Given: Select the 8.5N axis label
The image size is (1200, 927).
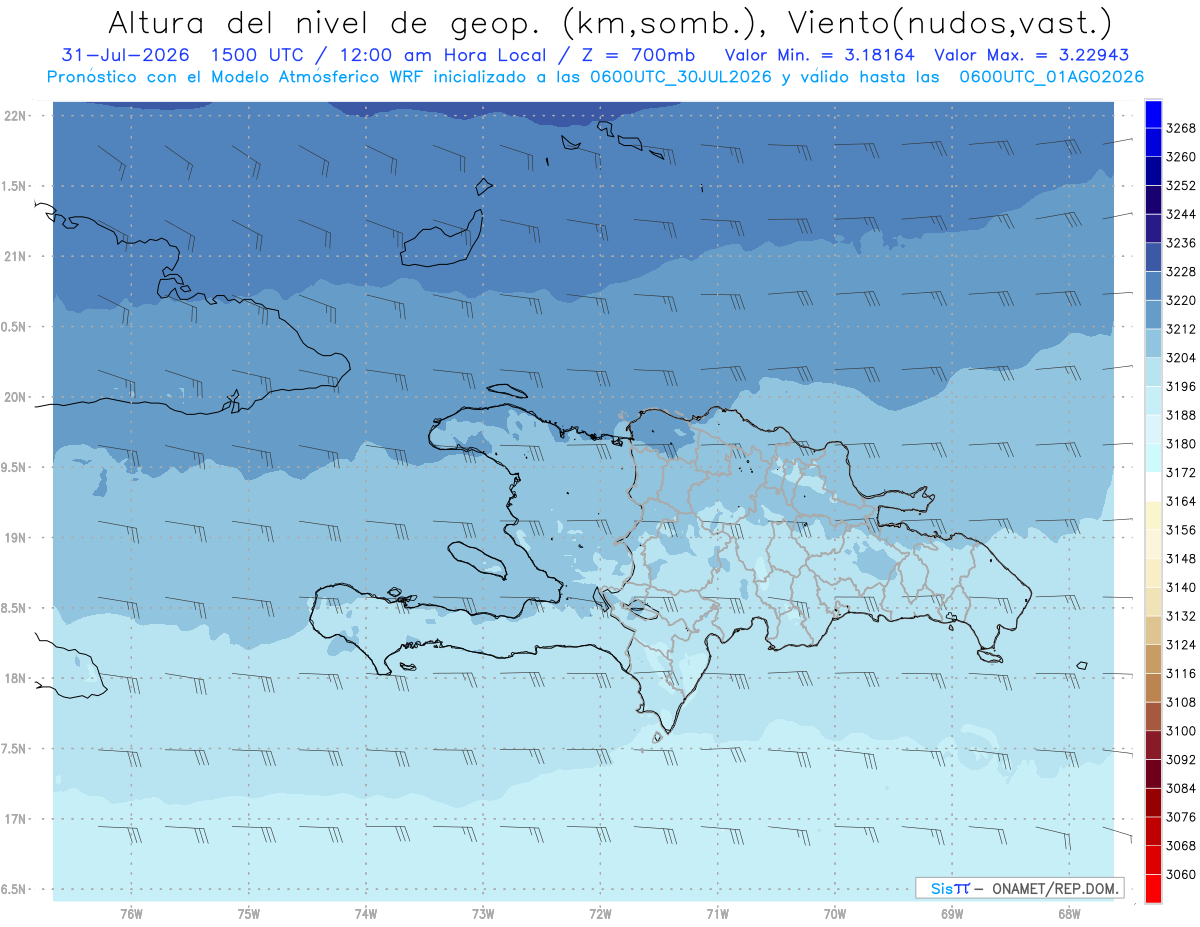Looking at the screenshot, I should coord(15,608).
